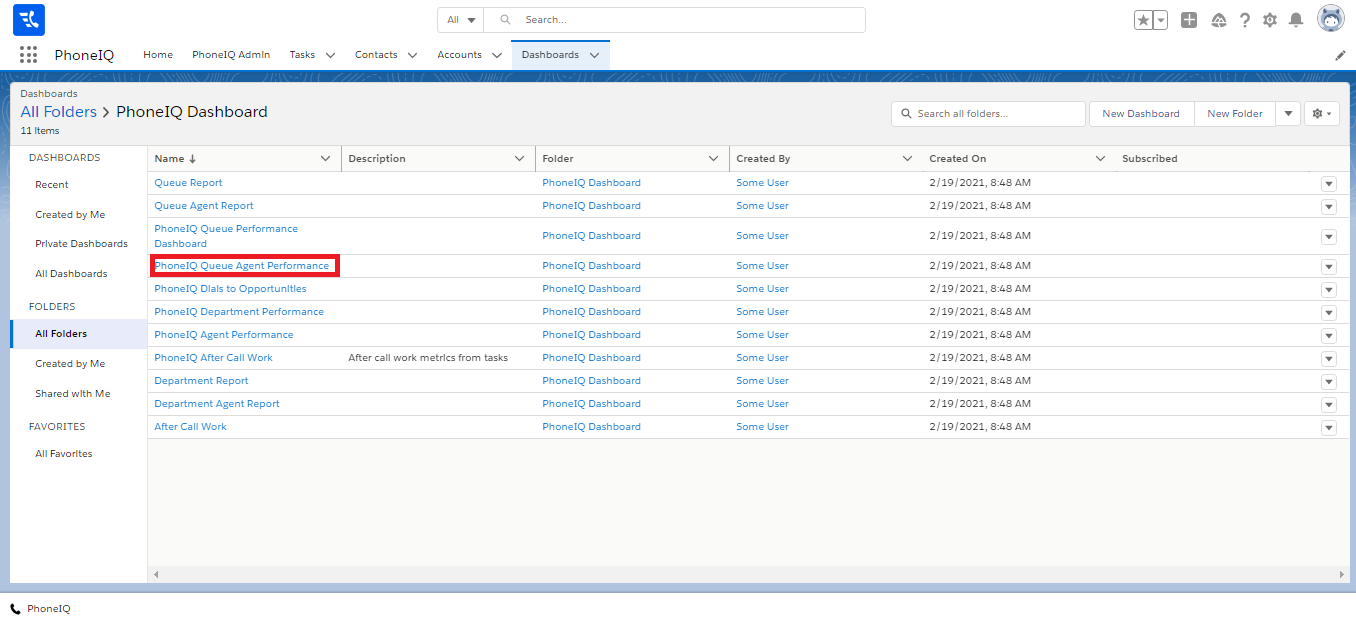Open the Setup gear icon
Viewport: 1356px width, 624px height.
1270,20
